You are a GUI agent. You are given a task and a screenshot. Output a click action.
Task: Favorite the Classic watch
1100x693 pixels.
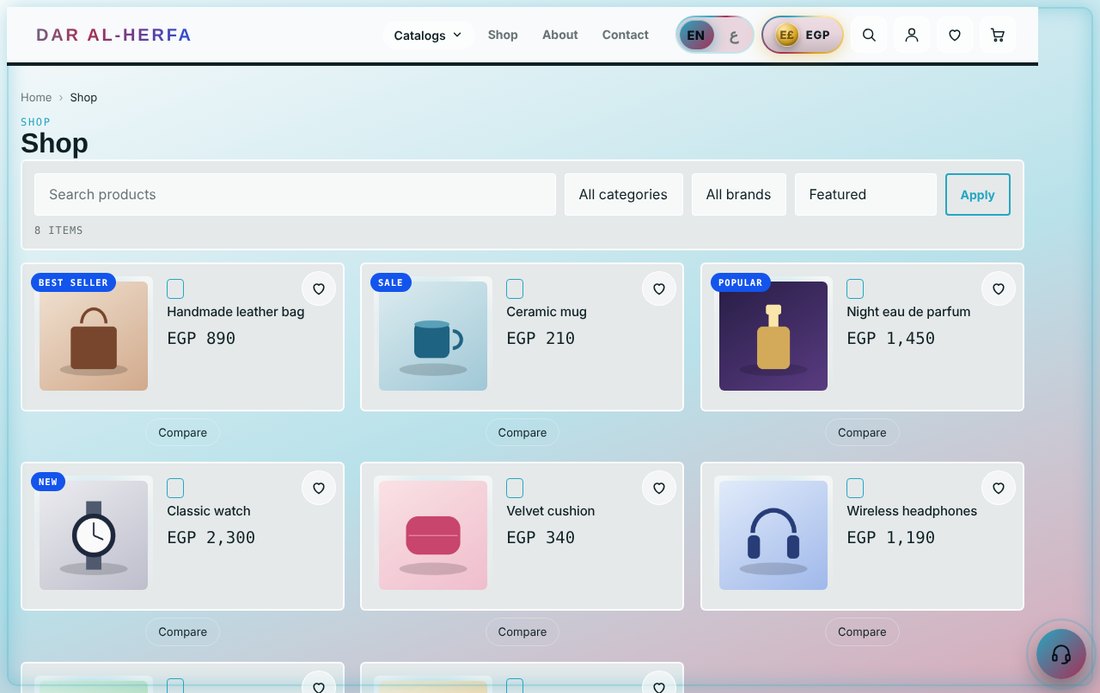(x=318, y=488)
